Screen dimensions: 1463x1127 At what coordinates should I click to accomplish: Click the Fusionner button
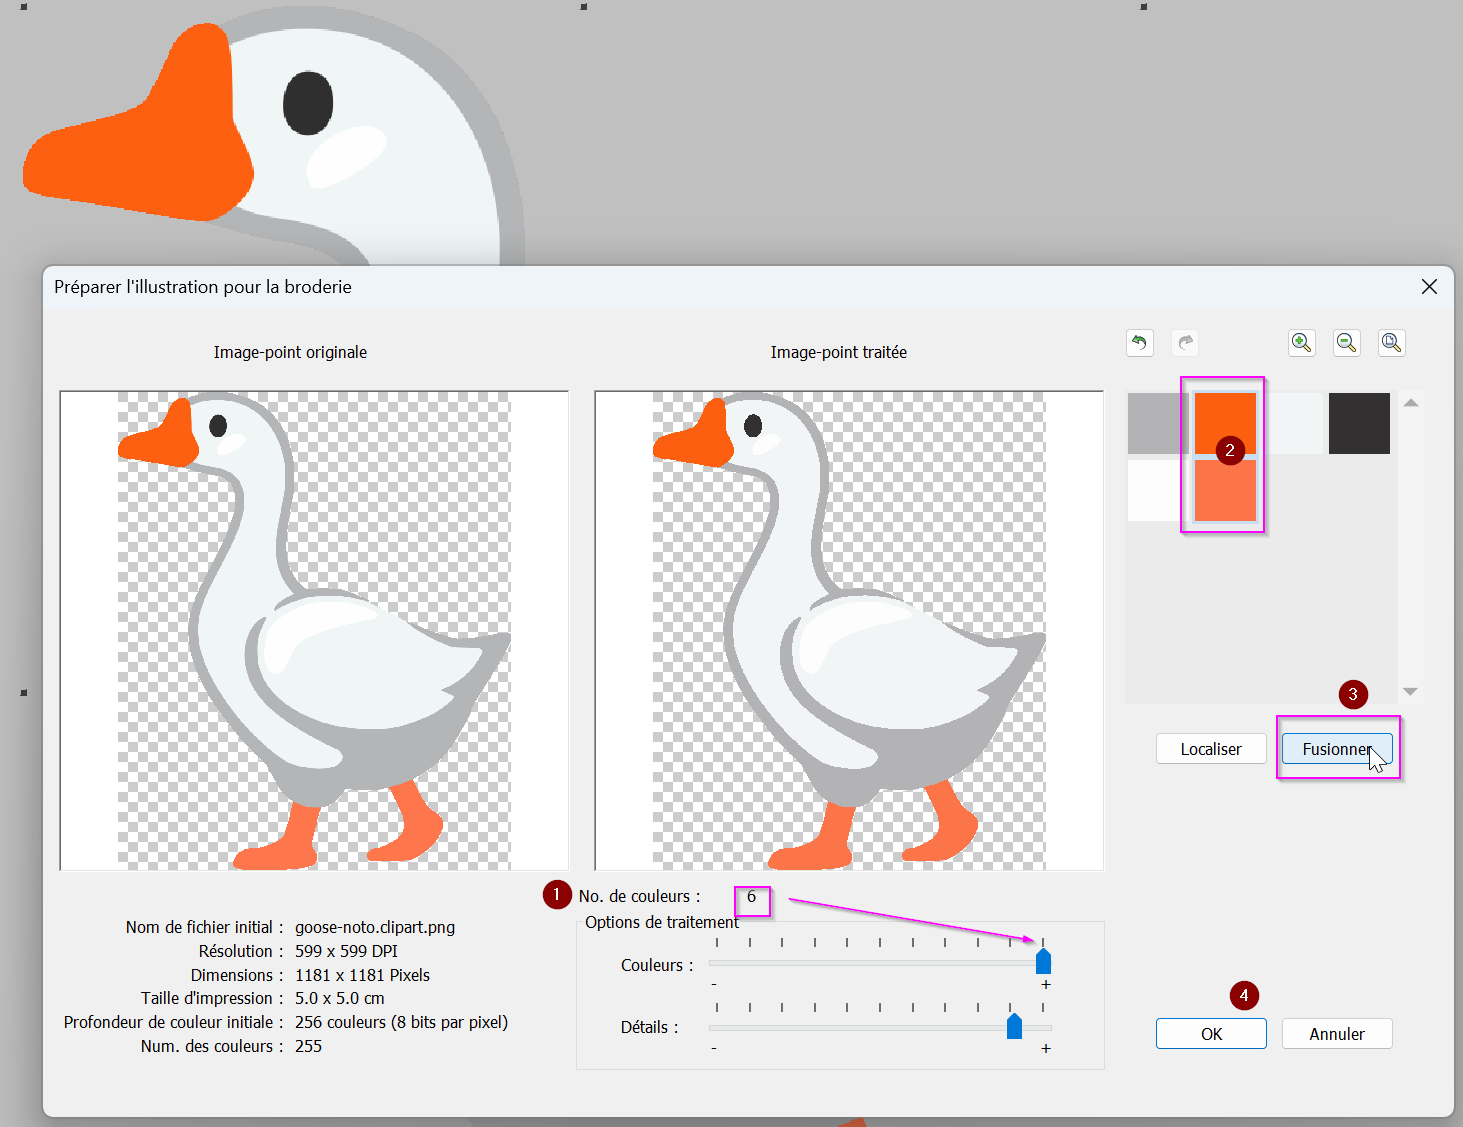pos(1336,749)
